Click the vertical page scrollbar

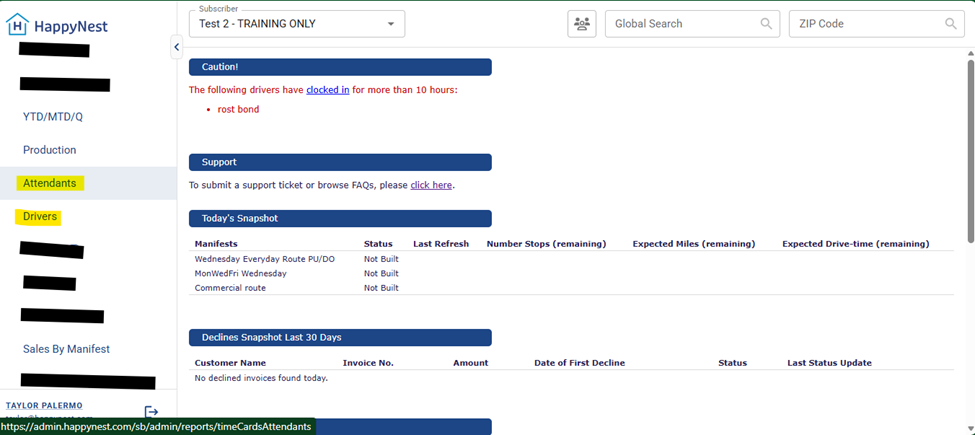[969, 150]
